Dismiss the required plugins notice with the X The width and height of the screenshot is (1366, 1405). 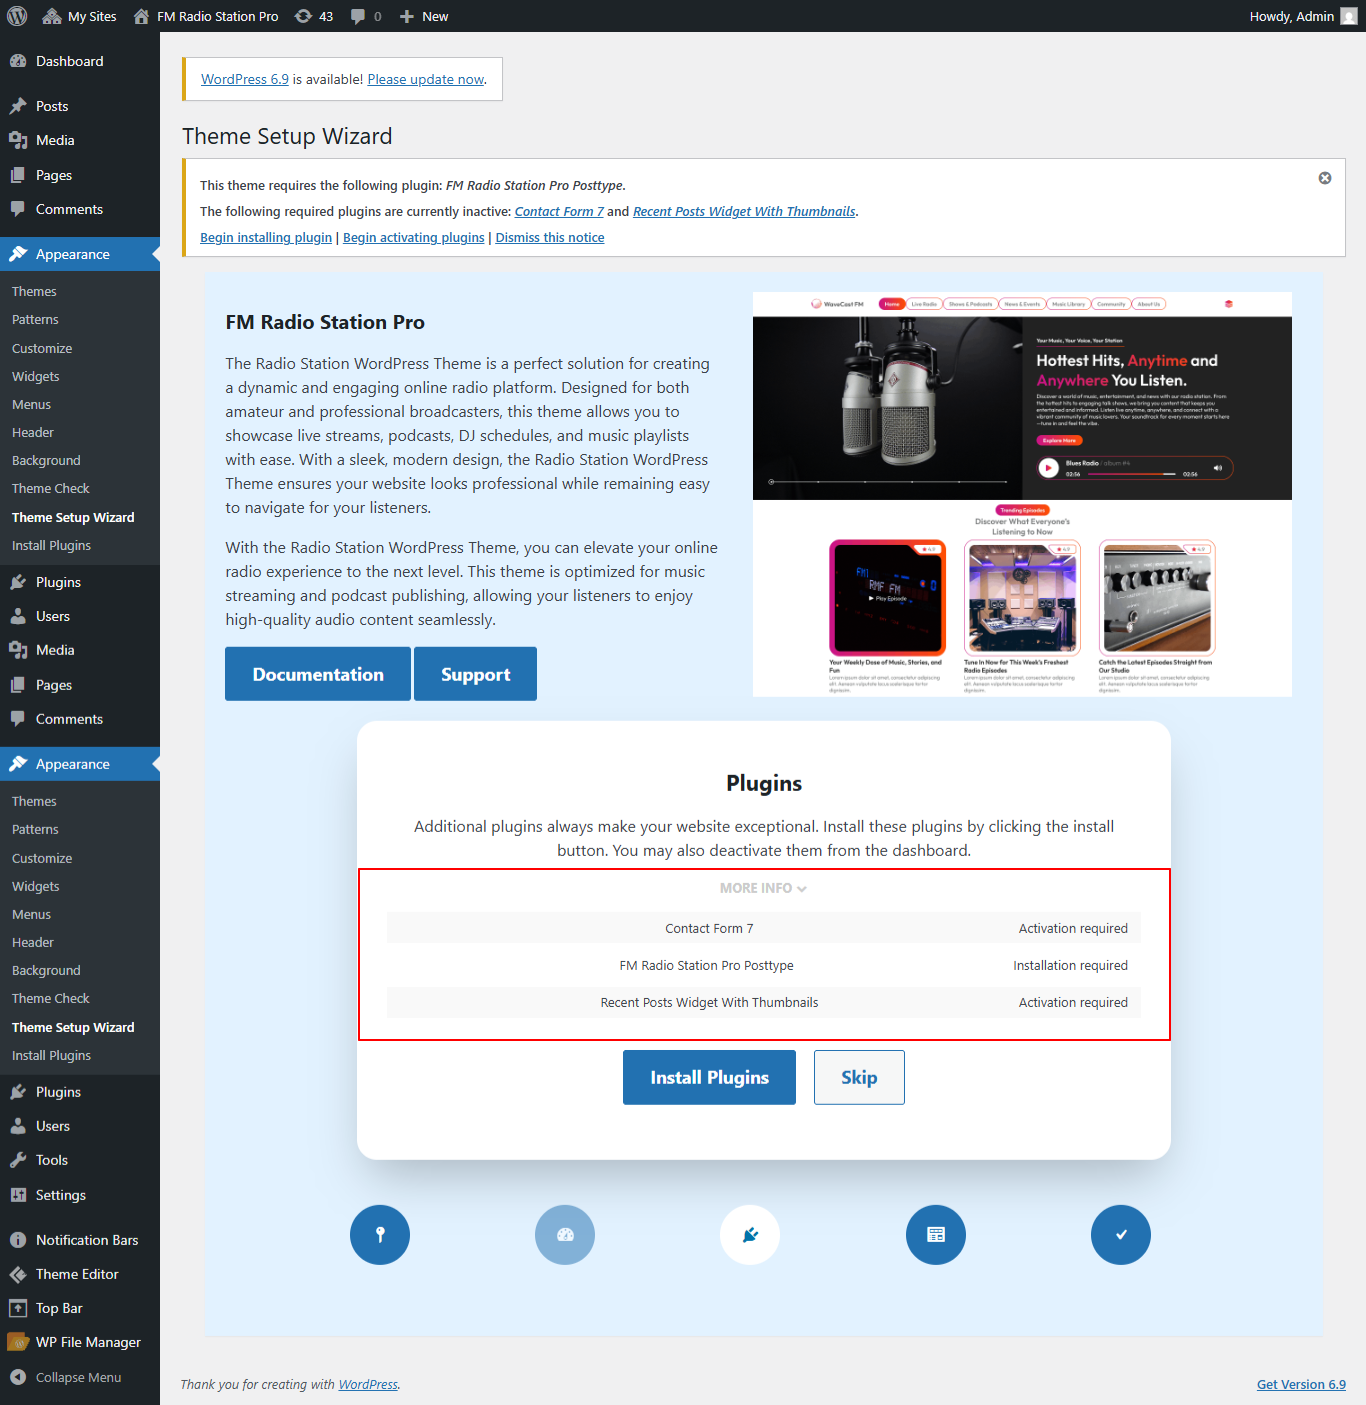click(1324, 177)
